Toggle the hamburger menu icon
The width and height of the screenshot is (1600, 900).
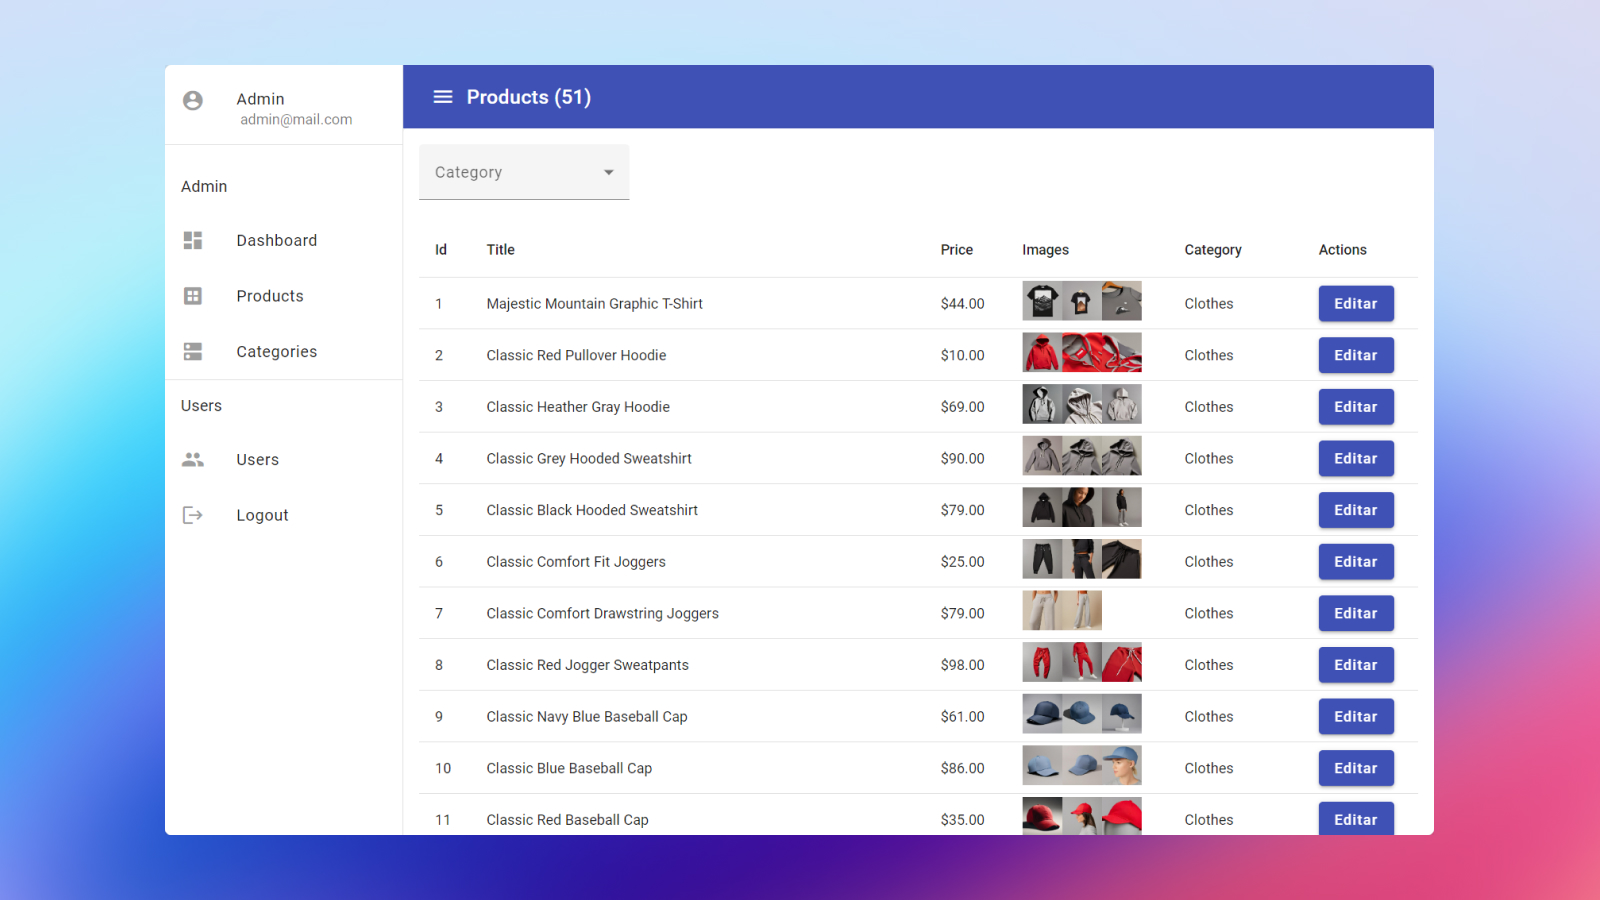pos(442,97)
